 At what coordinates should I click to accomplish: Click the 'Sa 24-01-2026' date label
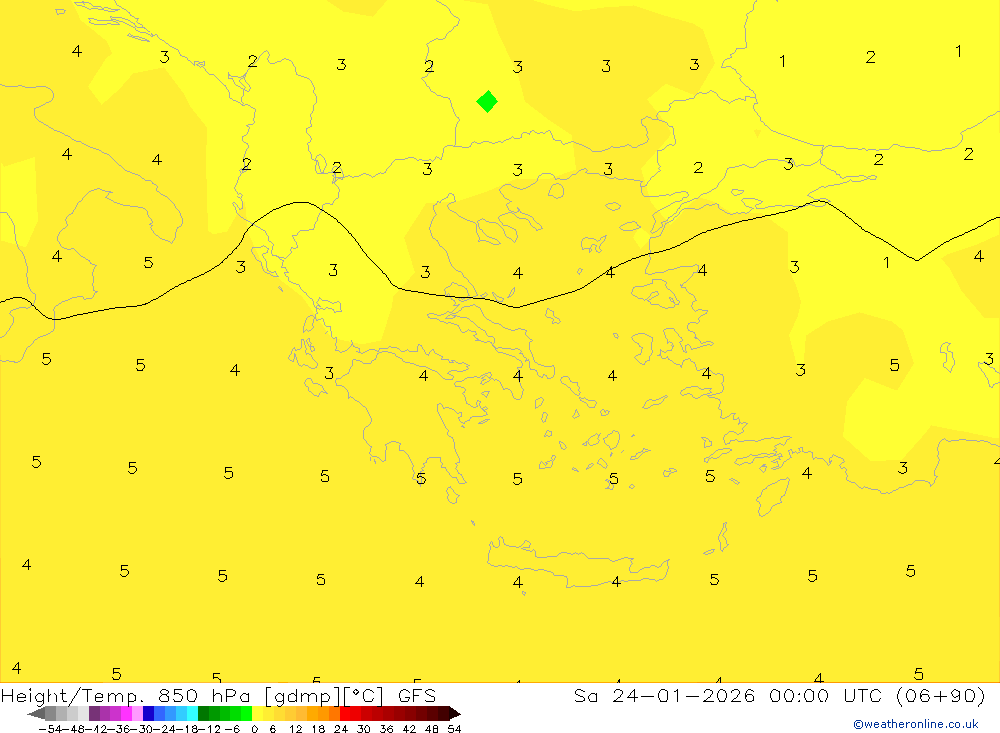click(x=664, y=695)
